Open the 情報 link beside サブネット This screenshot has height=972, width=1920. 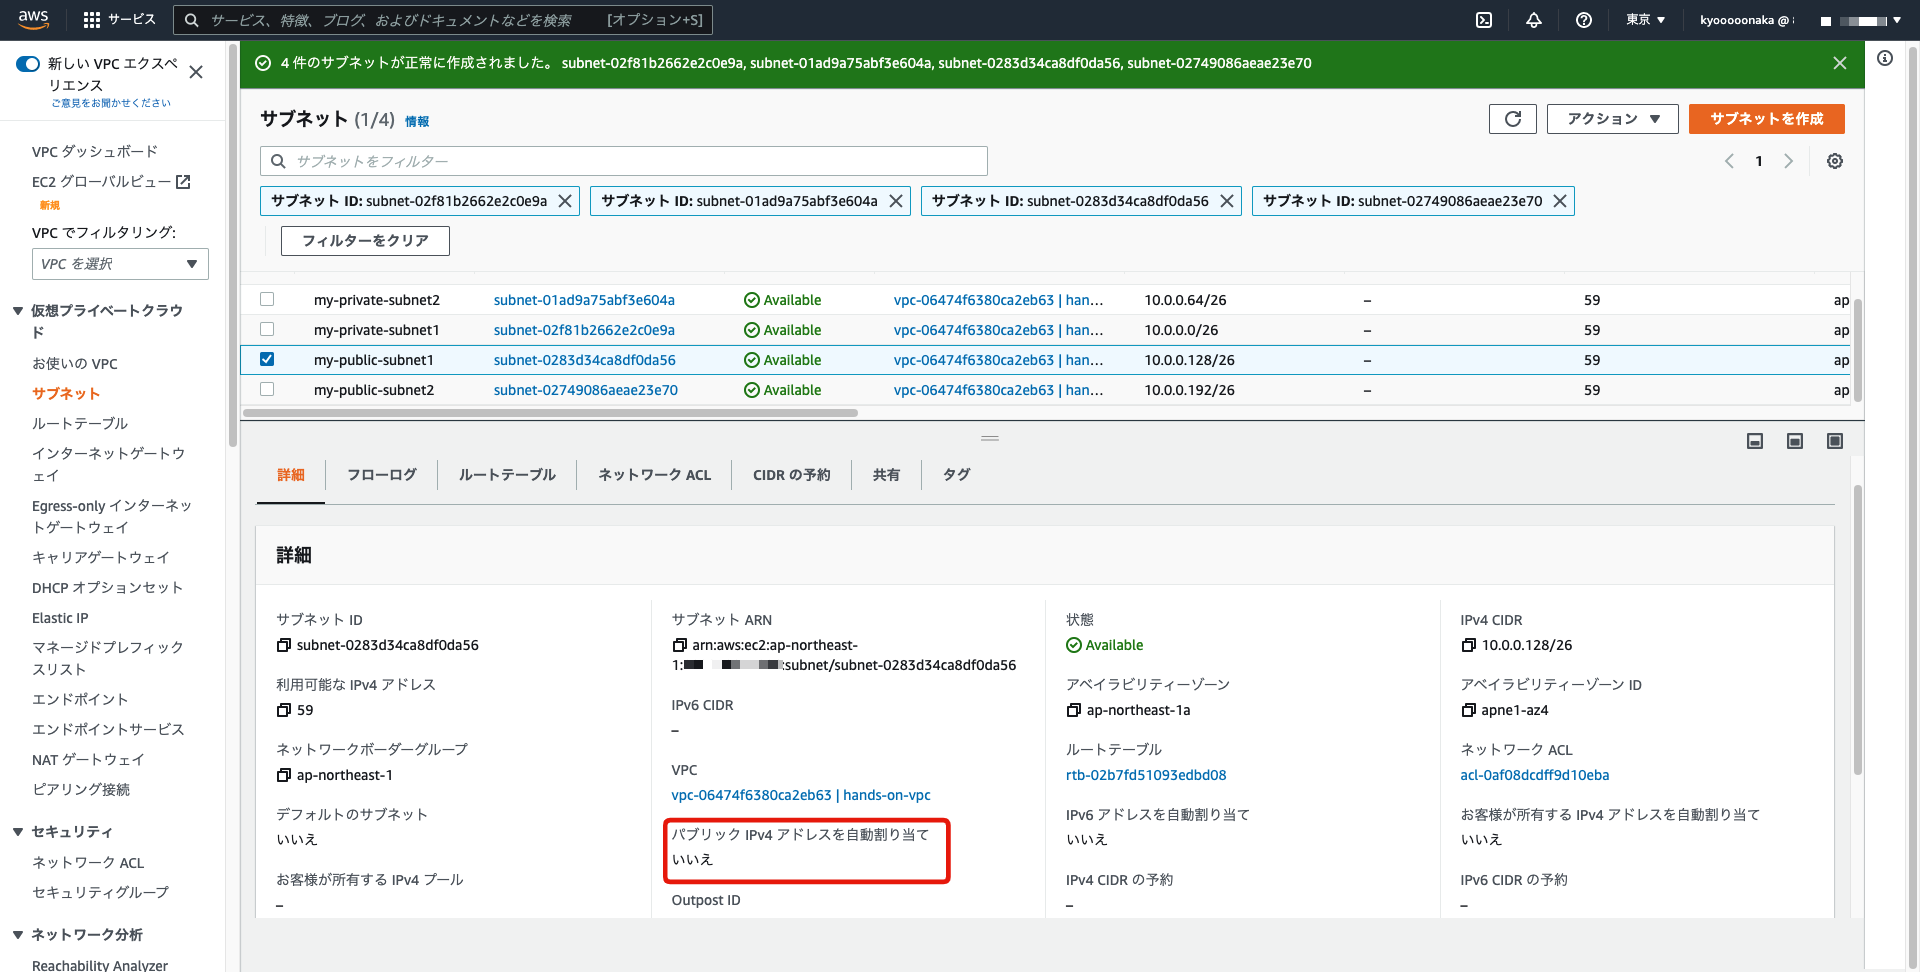tap(417, 122)
